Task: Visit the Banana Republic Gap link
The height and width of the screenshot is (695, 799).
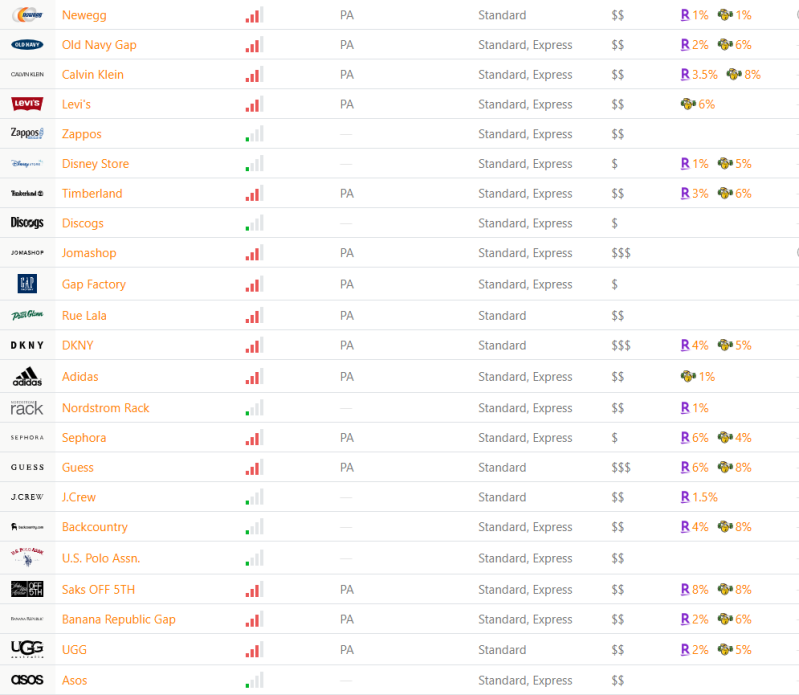Action: 119,620
